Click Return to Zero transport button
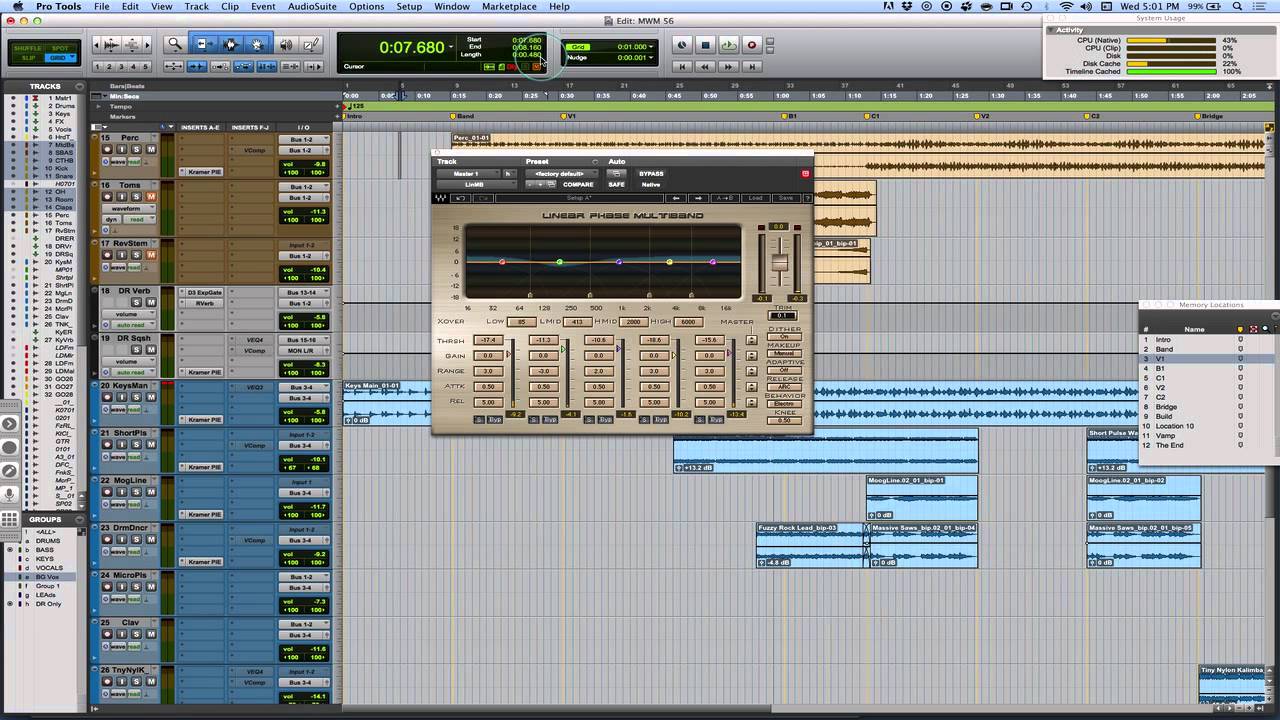This screenshot has height=720, width=1280. (682, 66)
